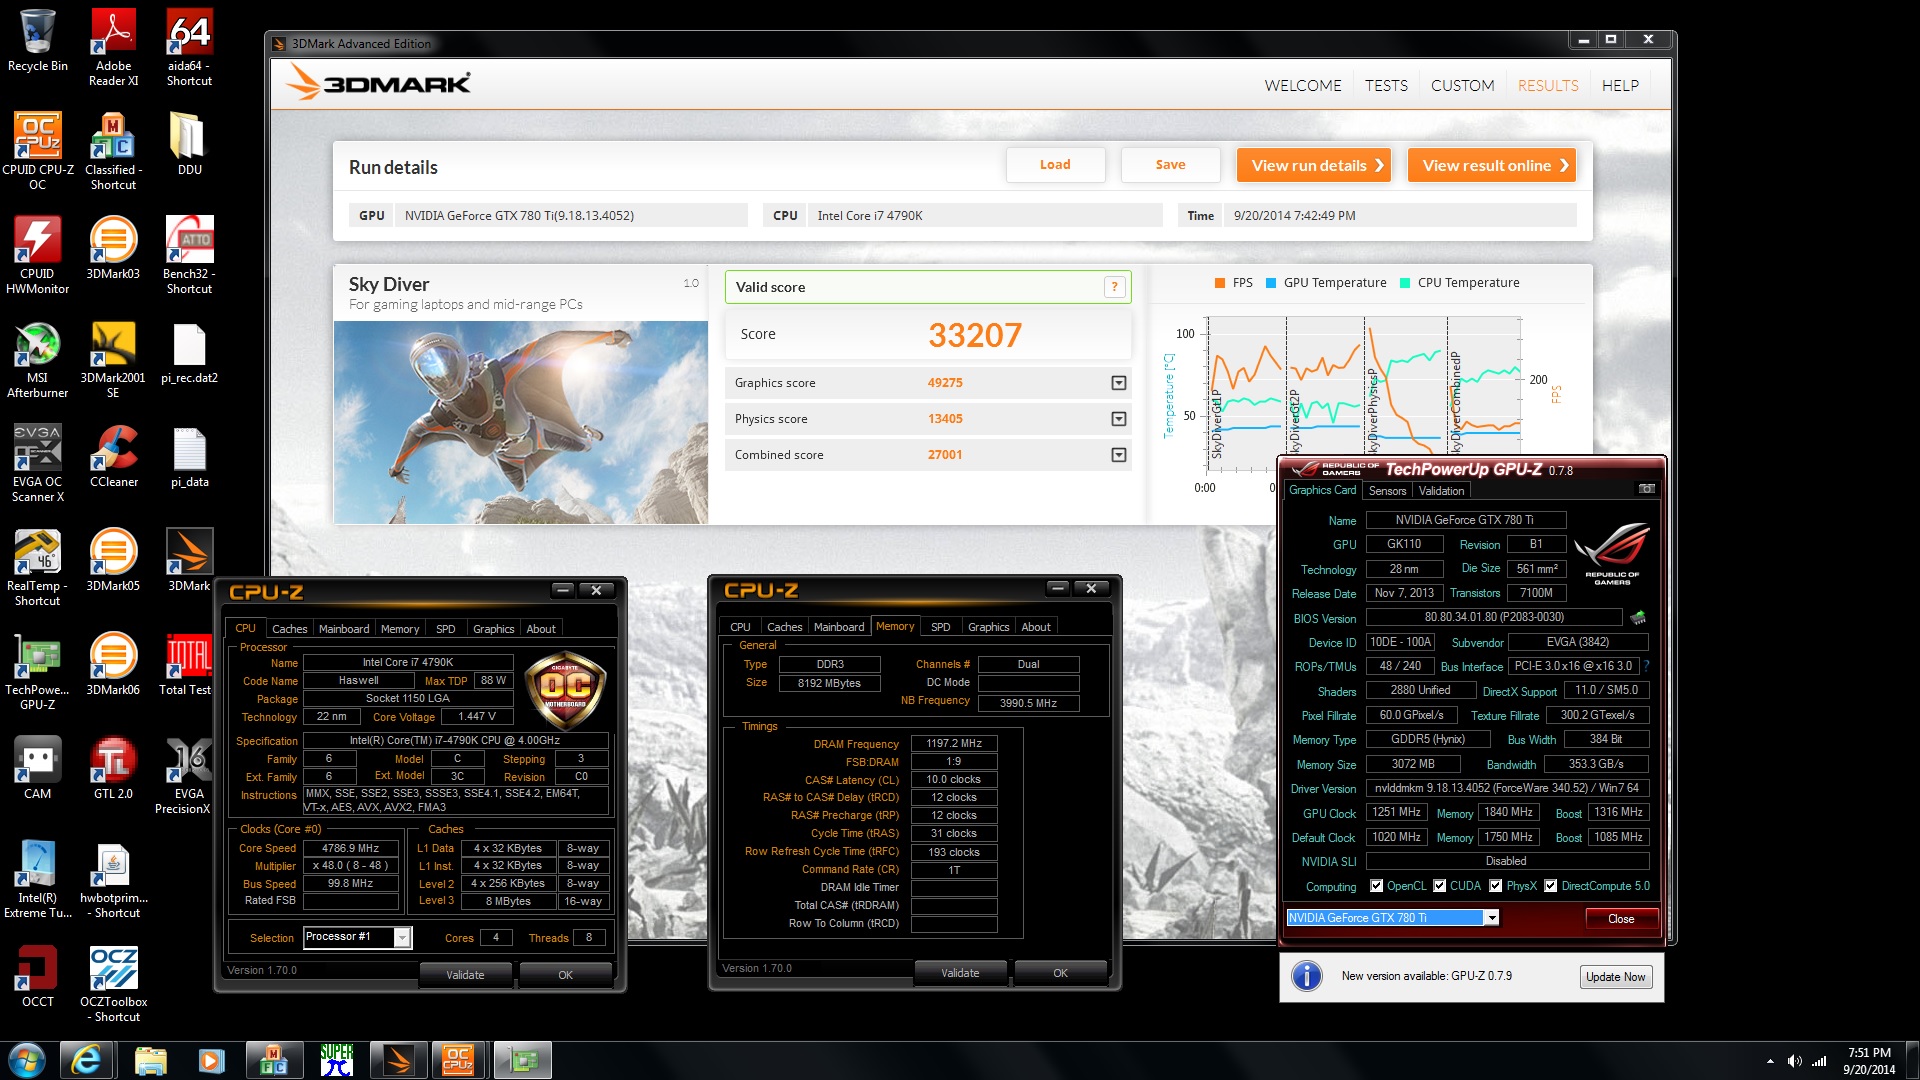Viewport: 1920px width, 1080px height.
Task: Toggle DirectCompute 5.0 checkbox
Action: click(x=1551, y=886)
